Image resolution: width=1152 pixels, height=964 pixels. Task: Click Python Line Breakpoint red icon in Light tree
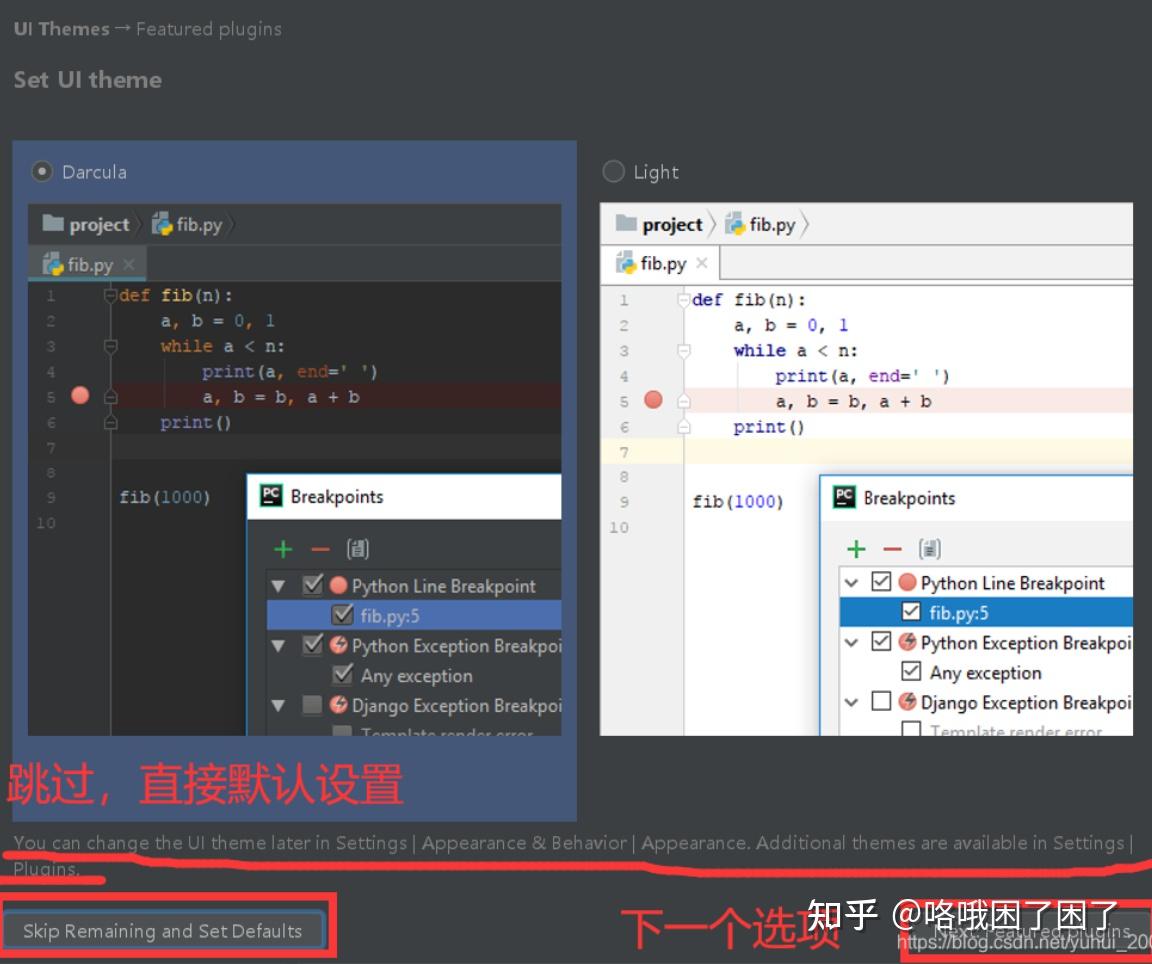[908, 582]
